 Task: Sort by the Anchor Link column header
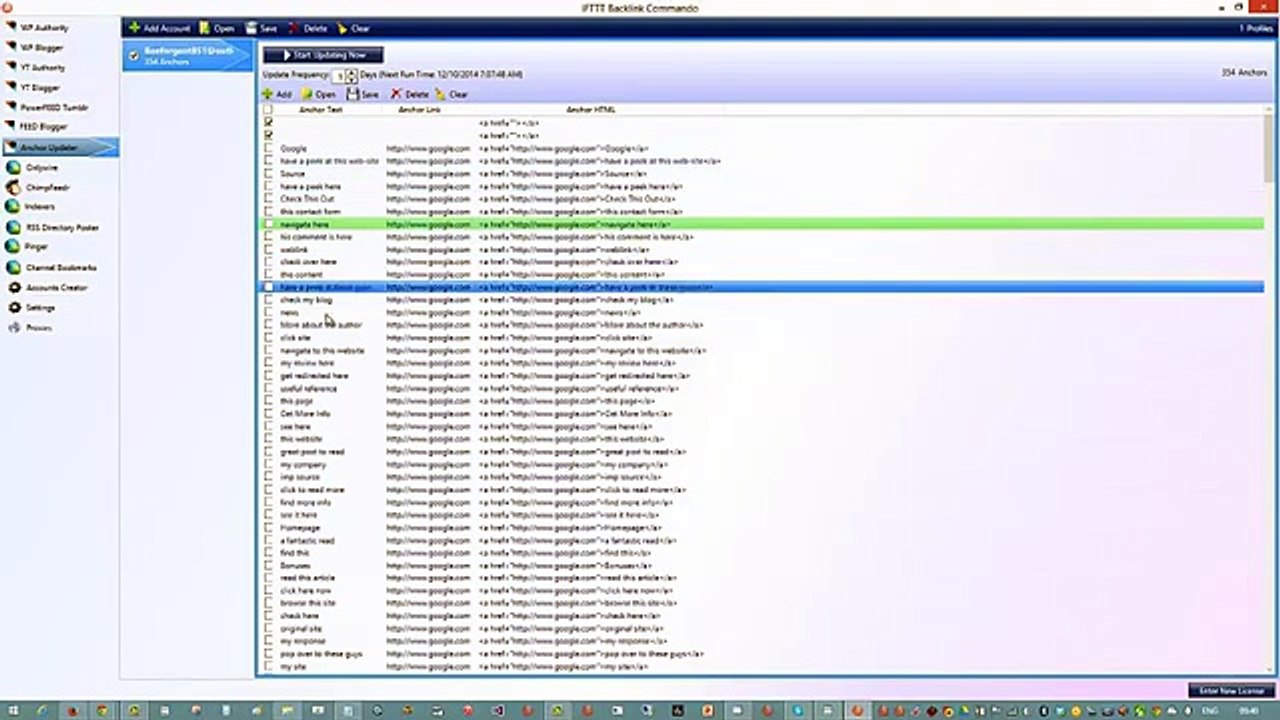(419, 109)
